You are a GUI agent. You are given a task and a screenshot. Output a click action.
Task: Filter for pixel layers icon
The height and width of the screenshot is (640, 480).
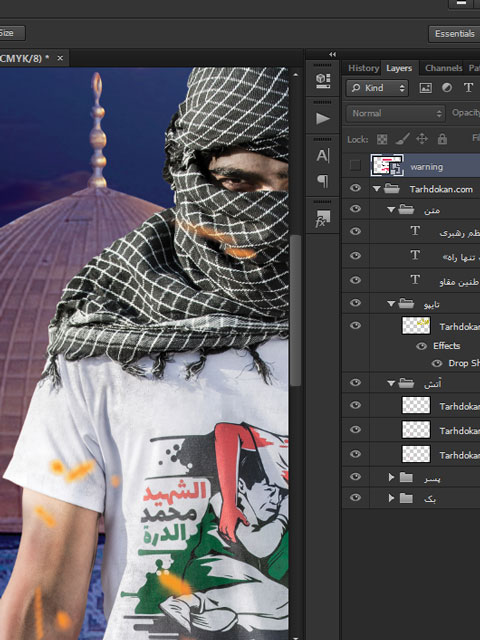point(425,88)
